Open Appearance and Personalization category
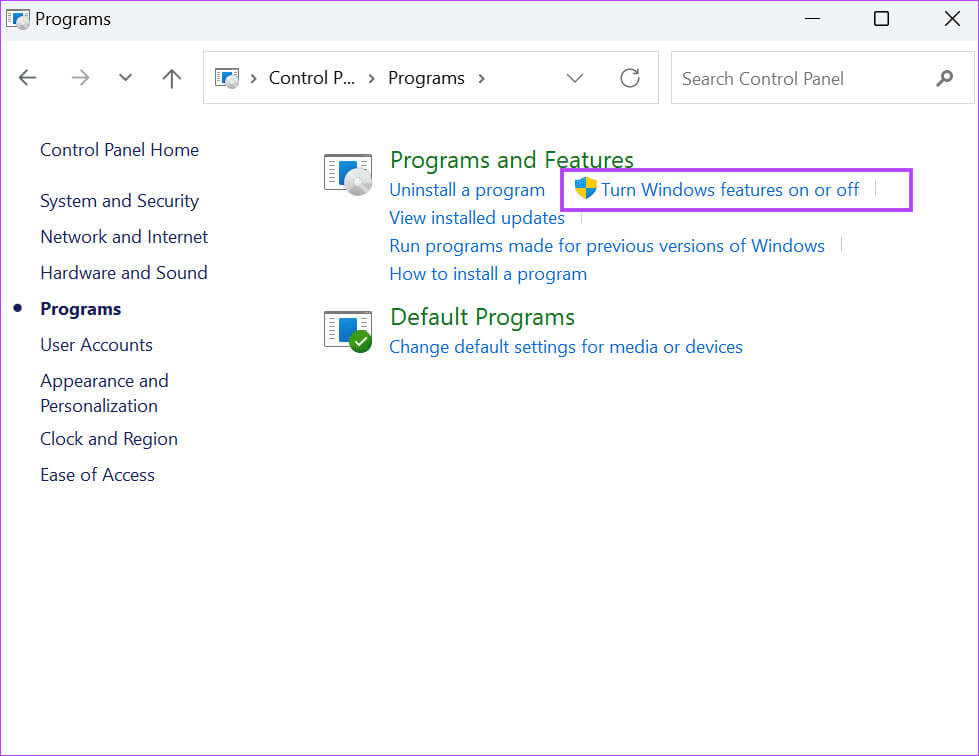This screenshot has height=756, width=979. tap(104, 393)
